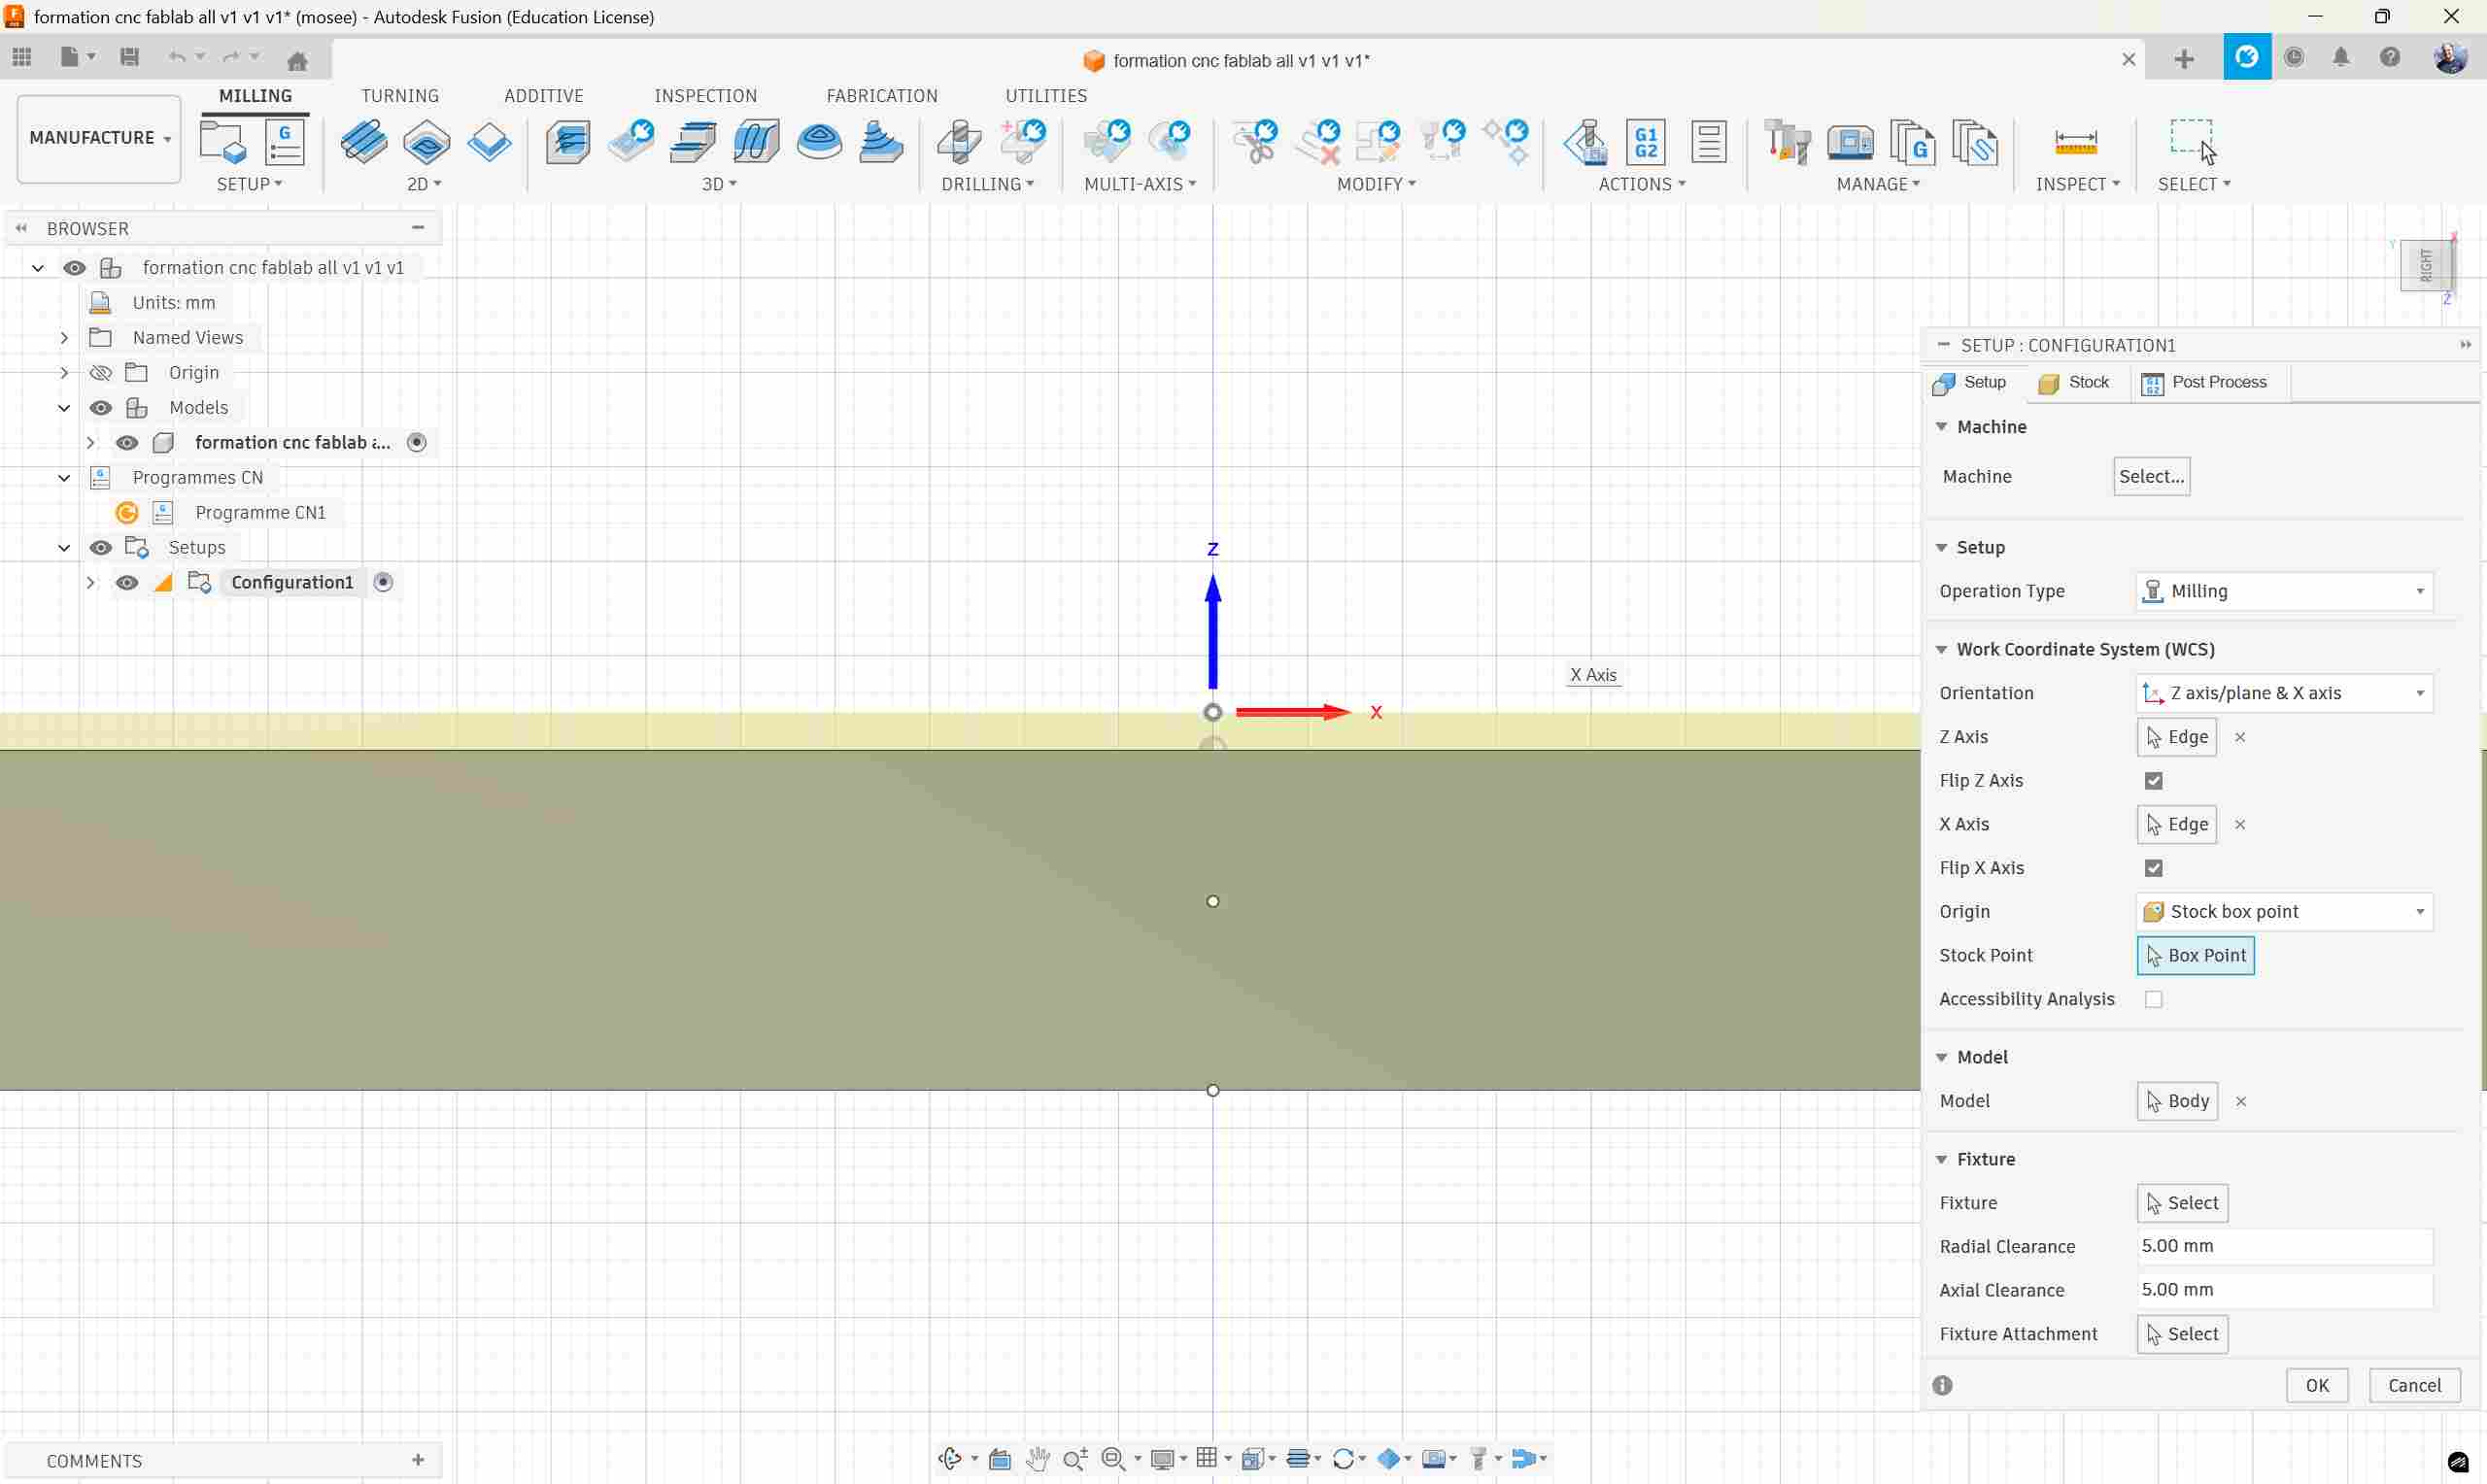The image size is (2487, 1484).
Task: Click the Post Process G1 G2 icon
Action: (1646, 142)
